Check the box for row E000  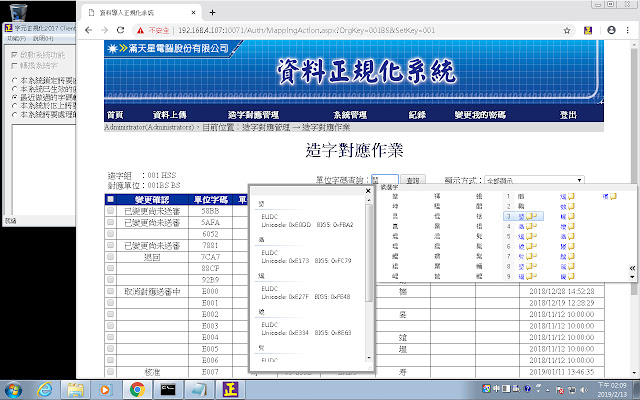click(110, 290)
